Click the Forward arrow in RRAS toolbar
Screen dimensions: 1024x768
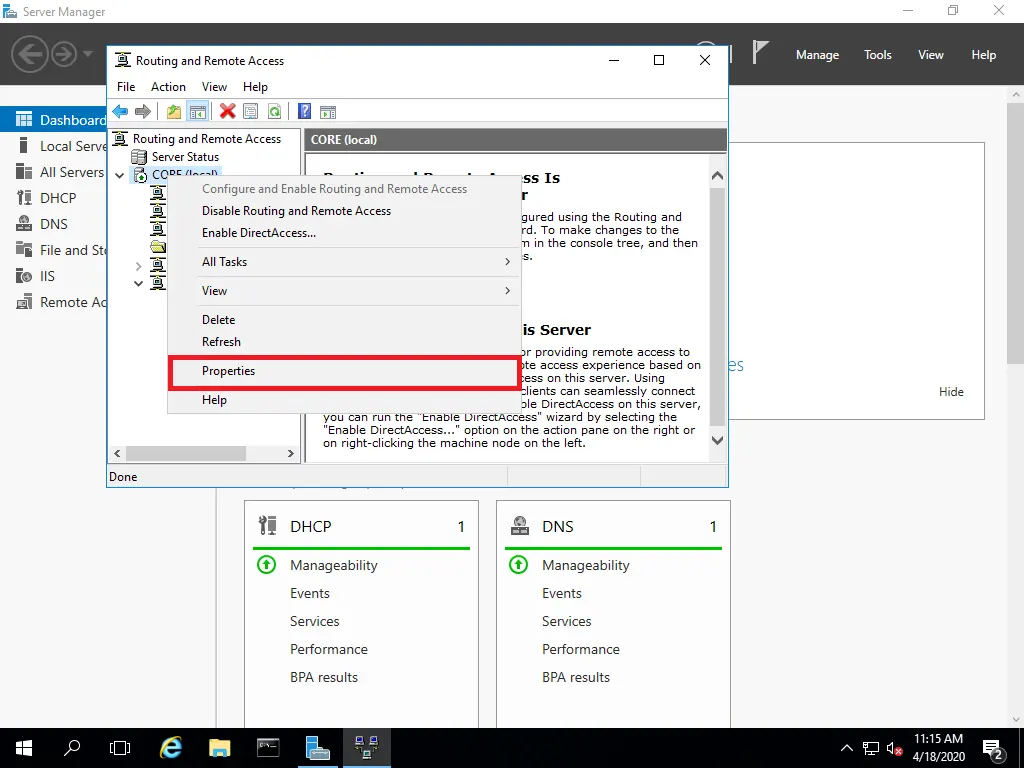(142, 112)
